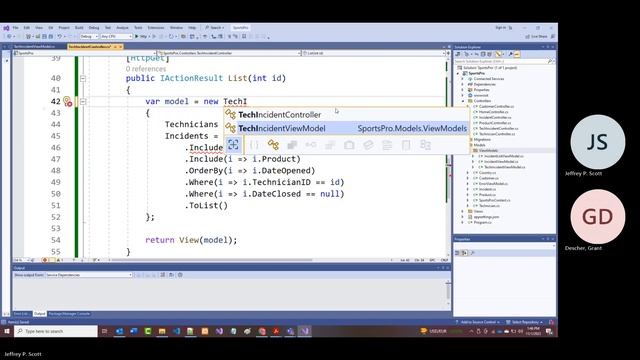
Task: Switch to the TechIncidentViewModel.cs editor tab
Action: 34,47
